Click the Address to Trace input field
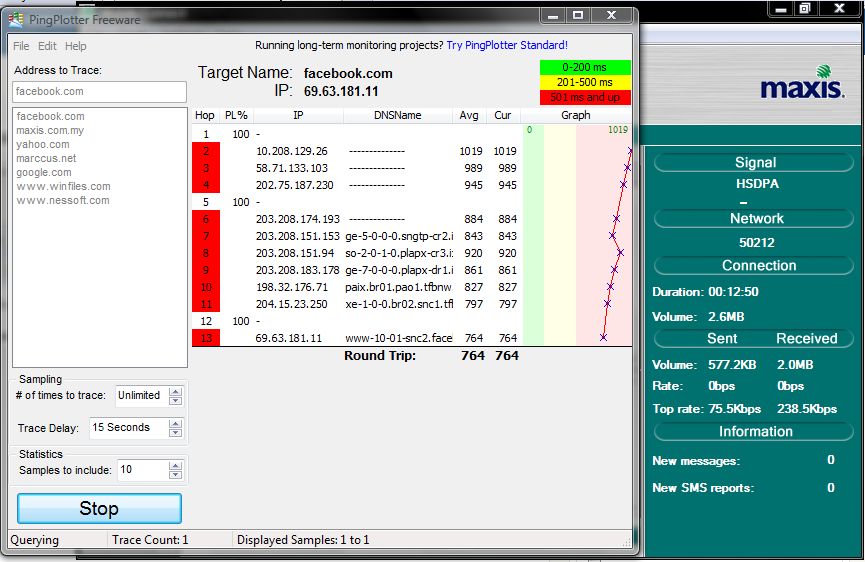This screenshot has height=562, width=865. point(99,92)
